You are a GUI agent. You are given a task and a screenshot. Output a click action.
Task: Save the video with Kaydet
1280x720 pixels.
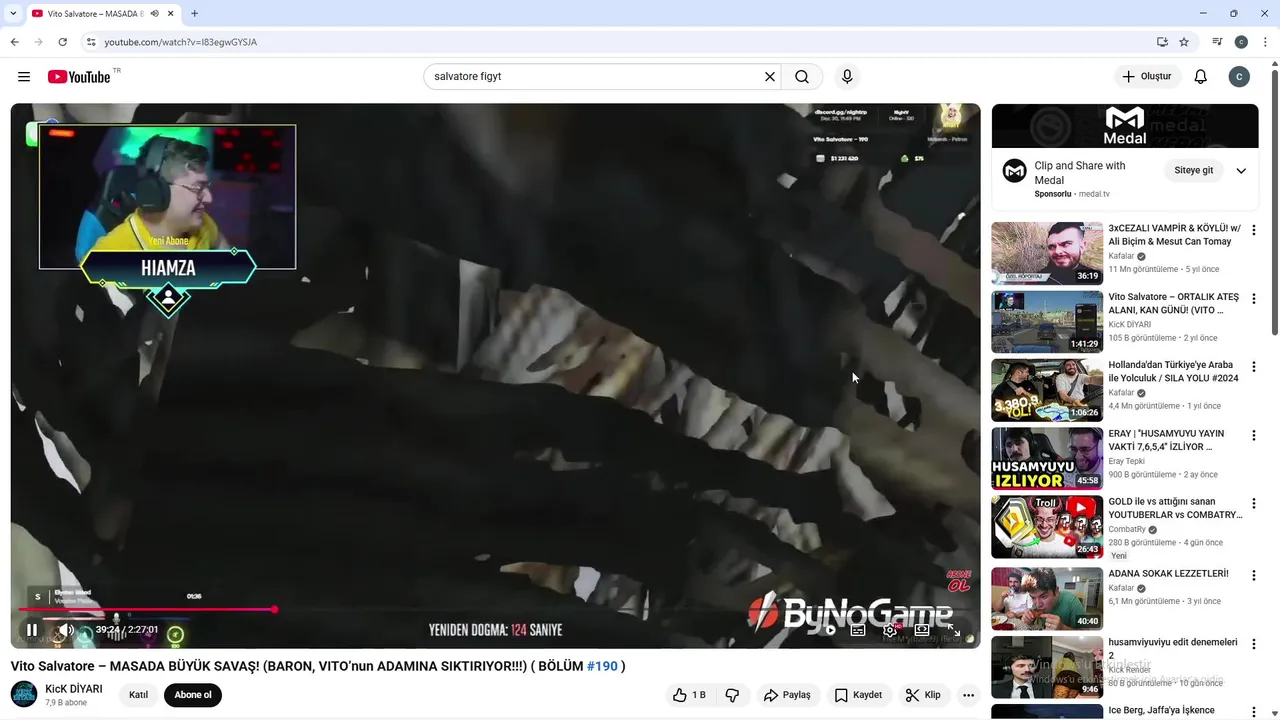pos(858,695)
